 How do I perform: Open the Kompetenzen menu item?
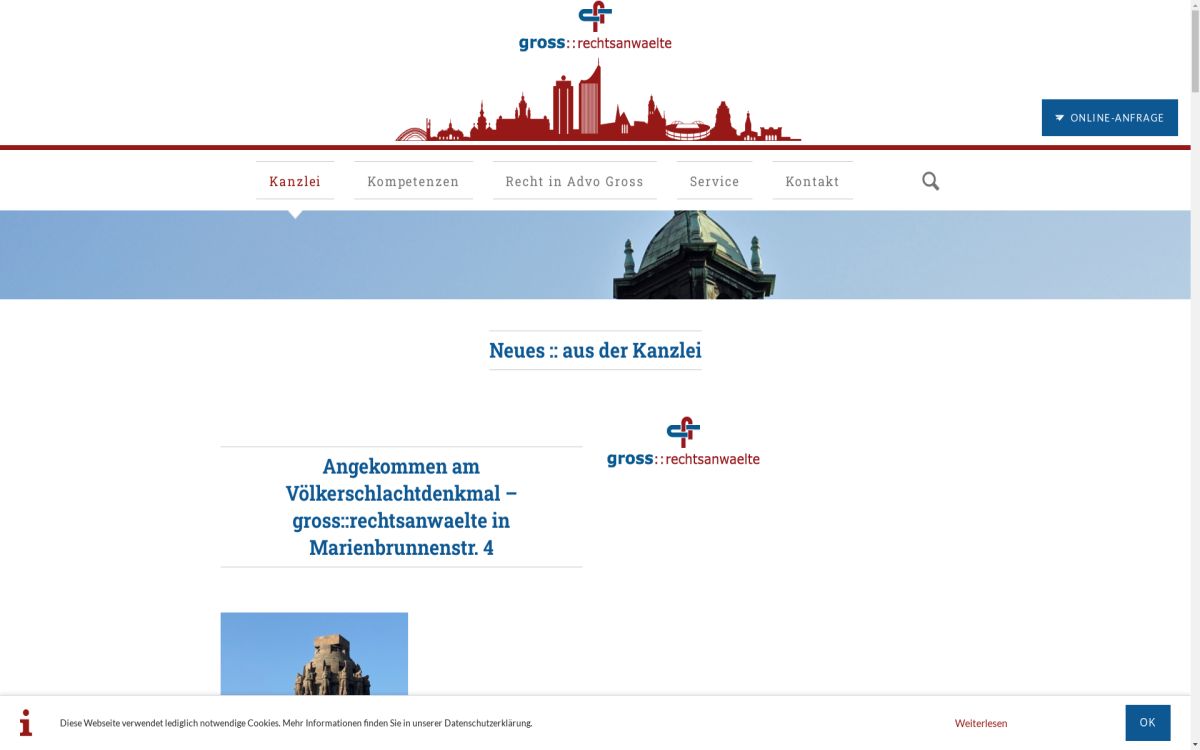click(413, 180)
